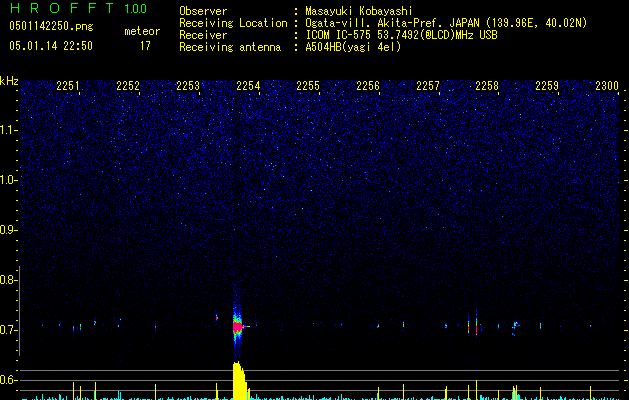This screenshot has height=400, width=629.
Task: Click the 2251 time marker
Action: coord(68,86)
